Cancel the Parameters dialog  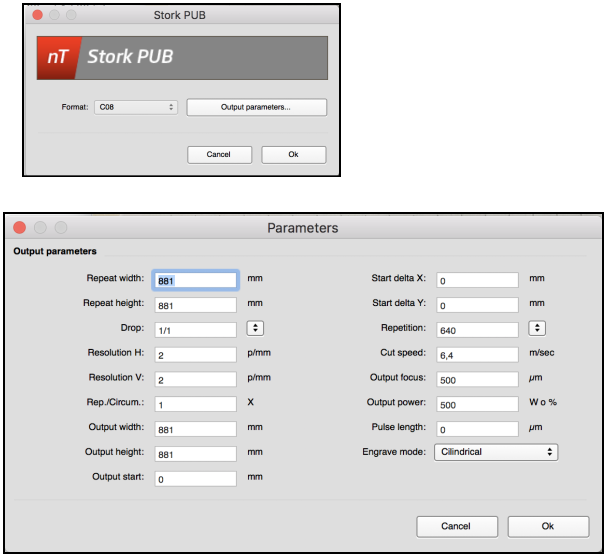coord(457,527)
